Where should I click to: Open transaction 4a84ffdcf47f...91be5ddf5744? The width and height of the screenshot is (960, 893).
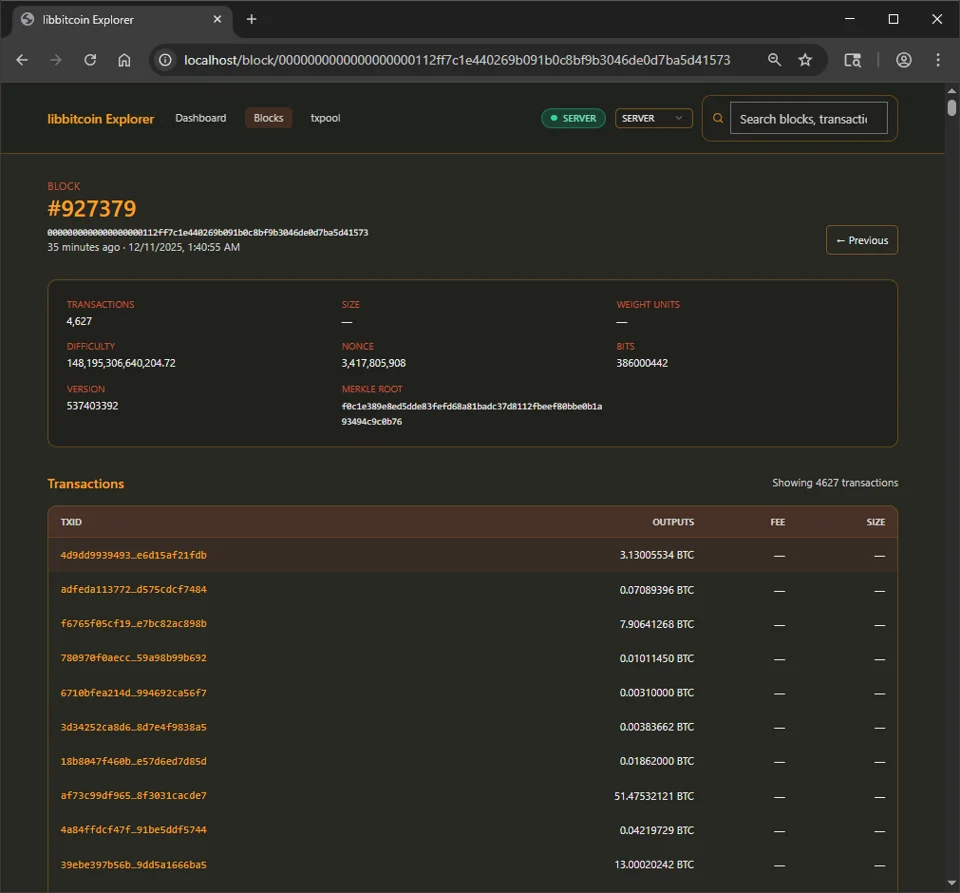(x=133, y=830)
